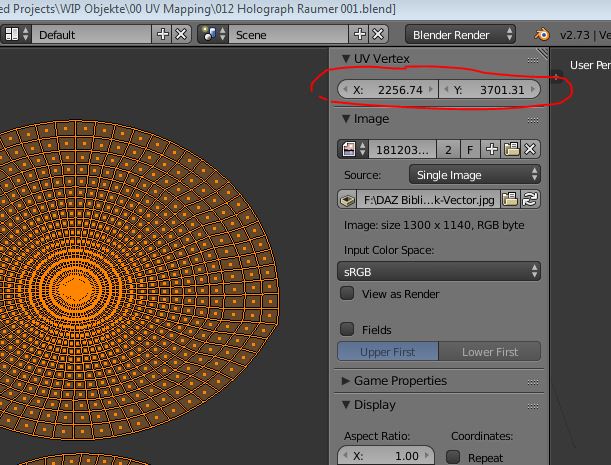
Task: Click the User Persp view label
Action: 590,65
